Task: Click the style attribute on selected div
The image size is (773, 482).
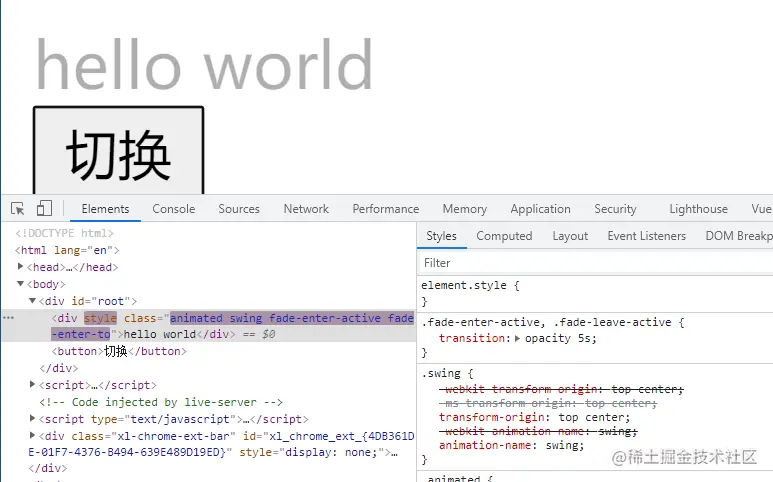Action: pos(100,318)
